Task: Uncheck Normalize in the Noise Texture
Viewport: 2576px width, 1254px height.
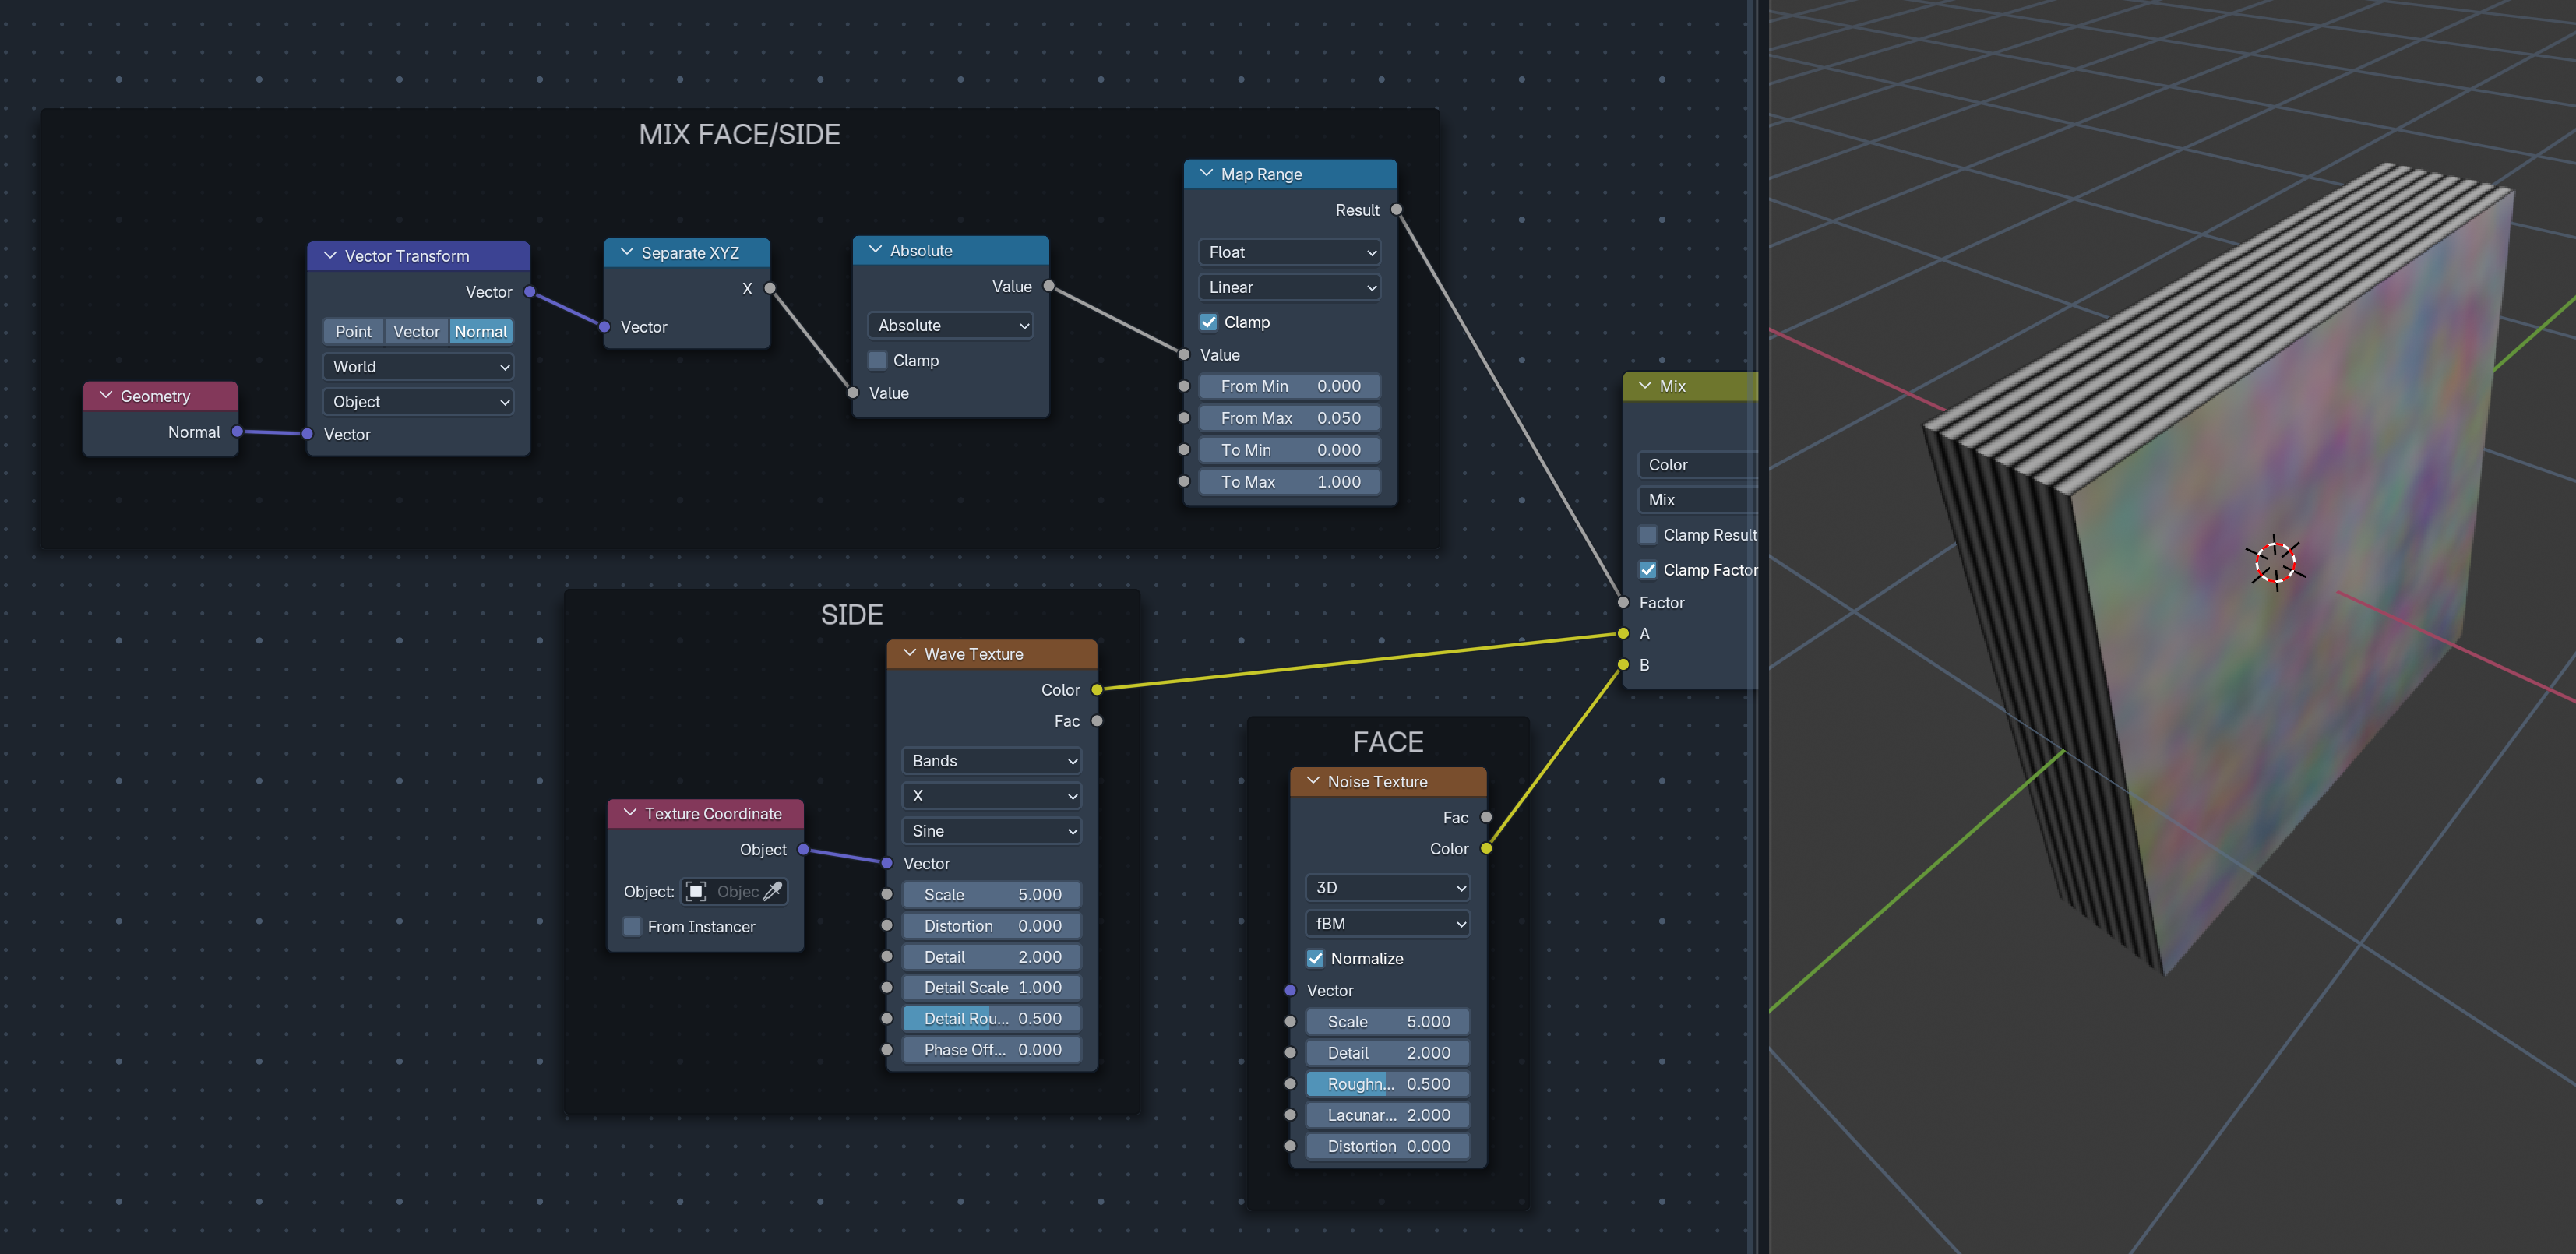Action: pos(1316,959)
